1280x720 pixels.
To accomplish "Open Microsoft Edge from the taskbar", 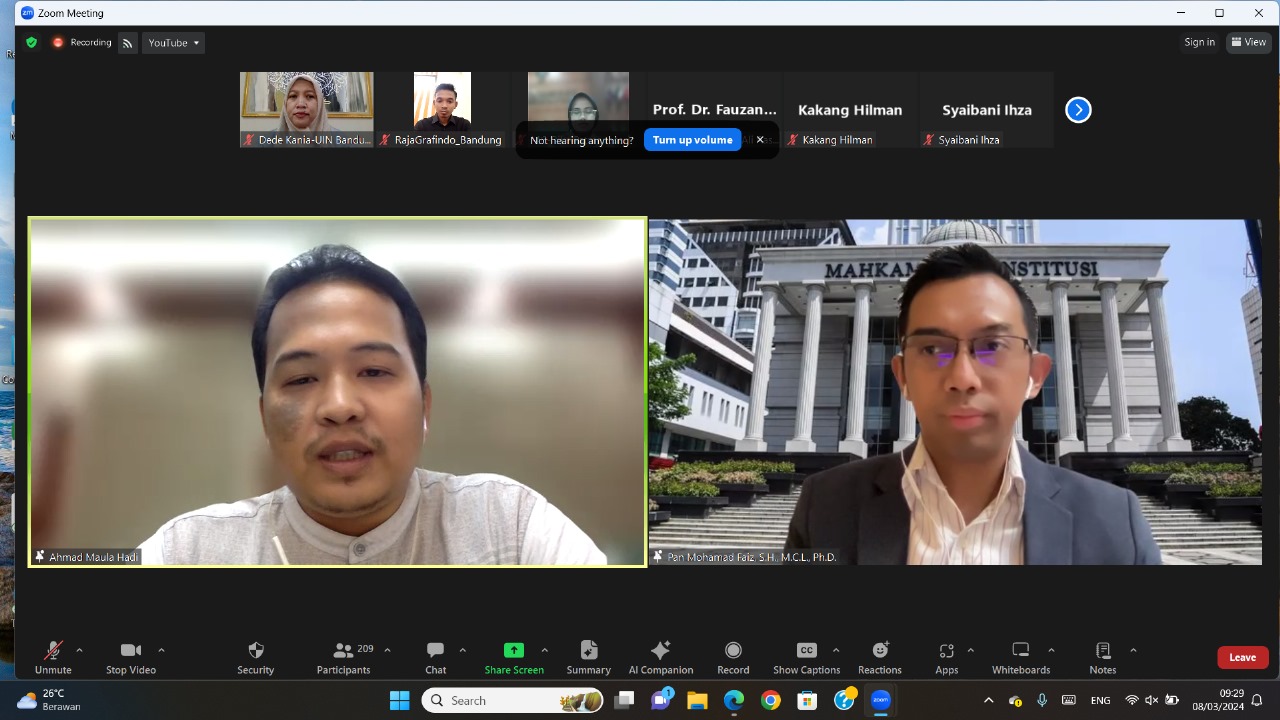I will click(734, 700).
